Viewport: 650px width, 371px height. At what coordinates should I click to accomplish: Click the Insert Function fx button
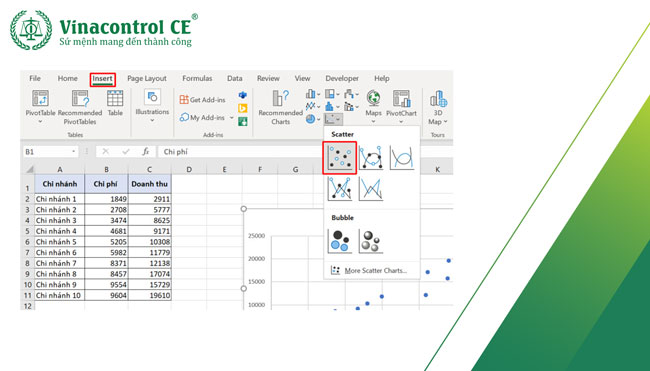click(146, 152)
